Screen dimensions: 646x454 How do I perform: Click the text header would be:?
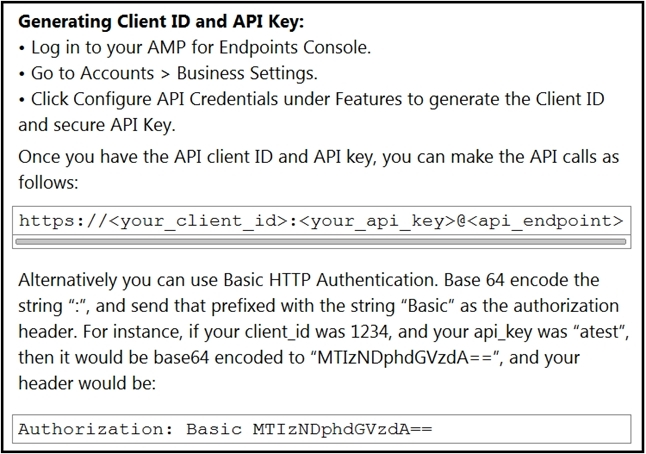point(87,384)
